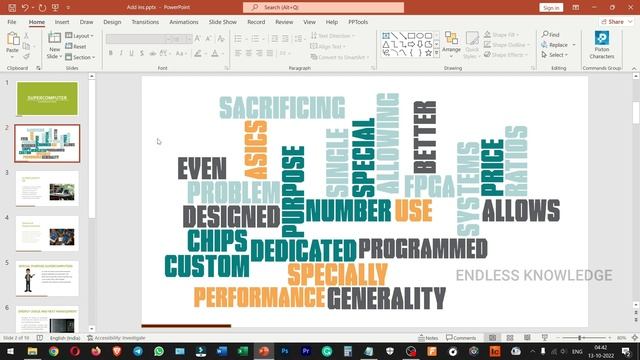
Task: Select slide 3 thumbnail
Action: click(47, 189)
